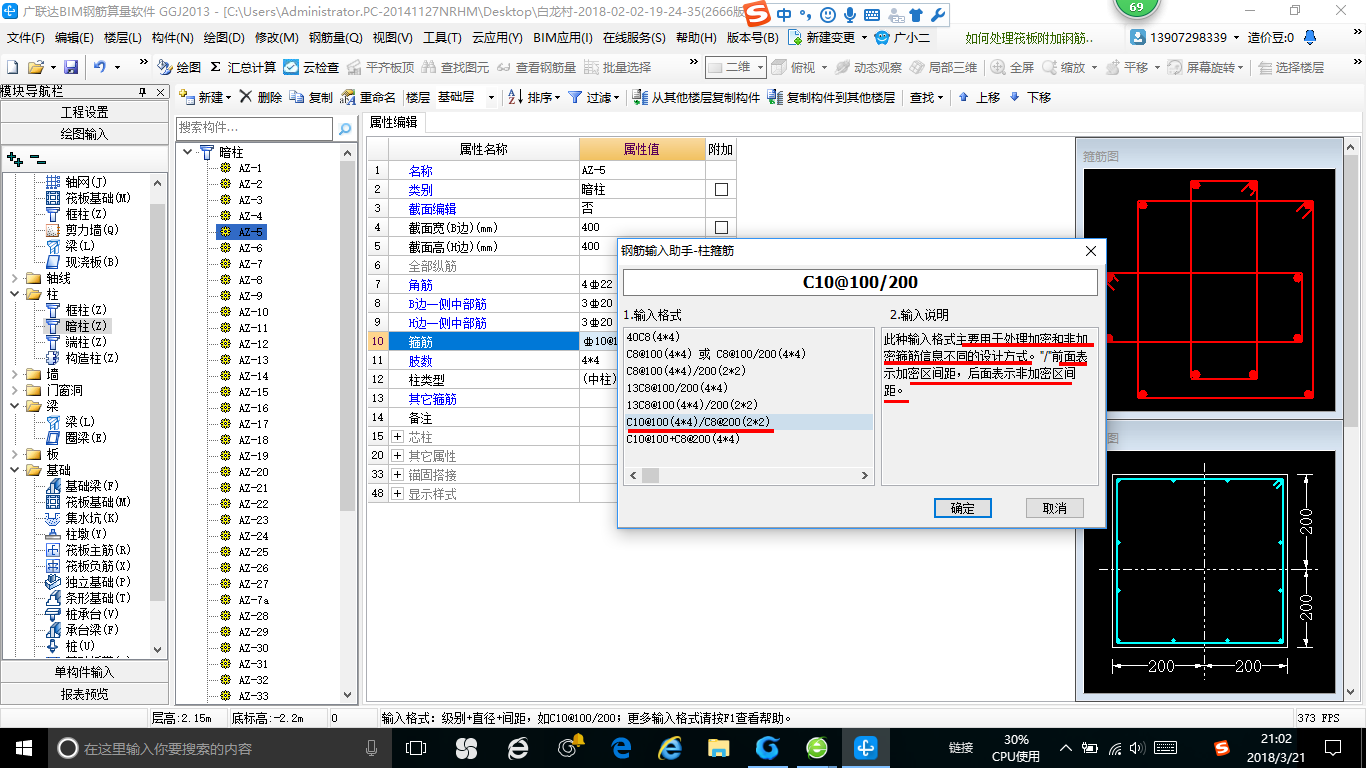Click the 确定 button in dialog

962,508
